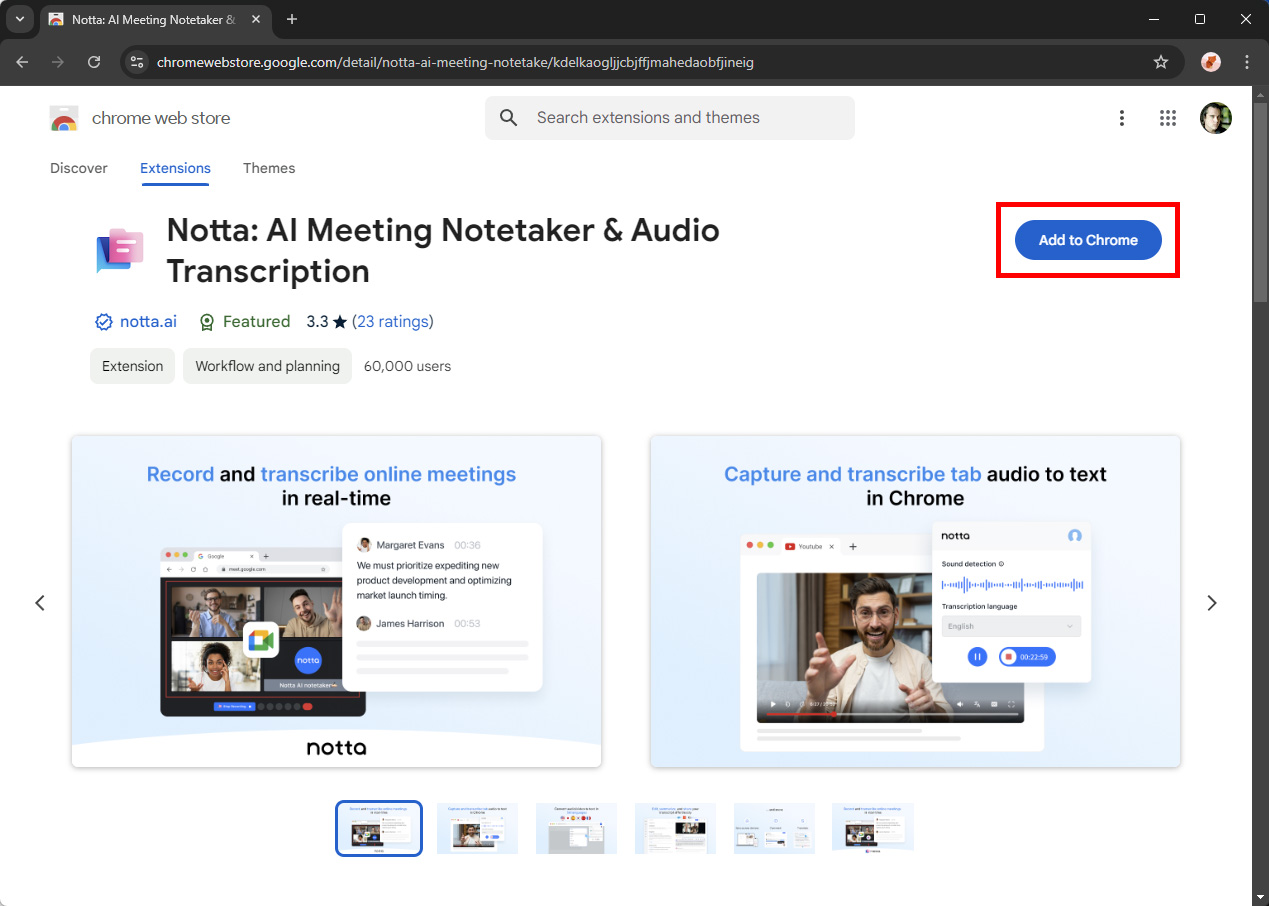Open a new browser tab
The width and height of the screenshot is (1269, 906).
[292, 19]
